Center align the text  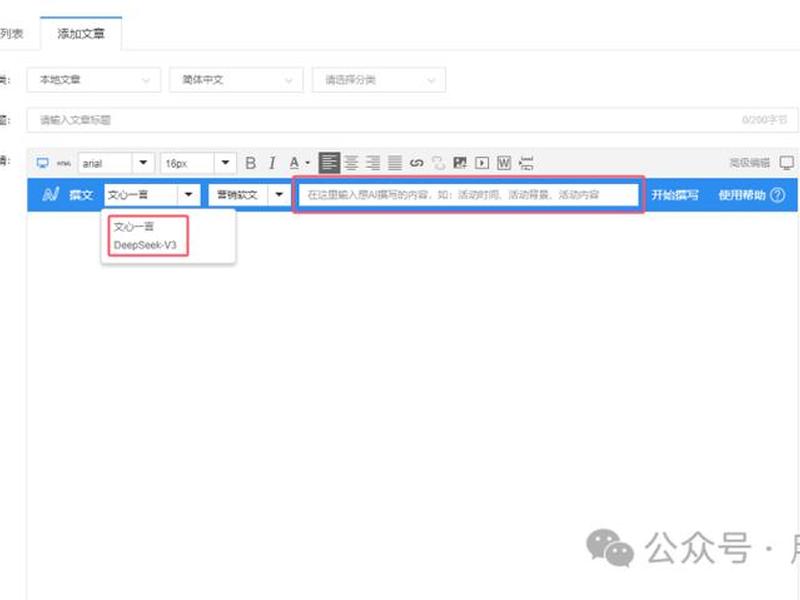[351, 163]
